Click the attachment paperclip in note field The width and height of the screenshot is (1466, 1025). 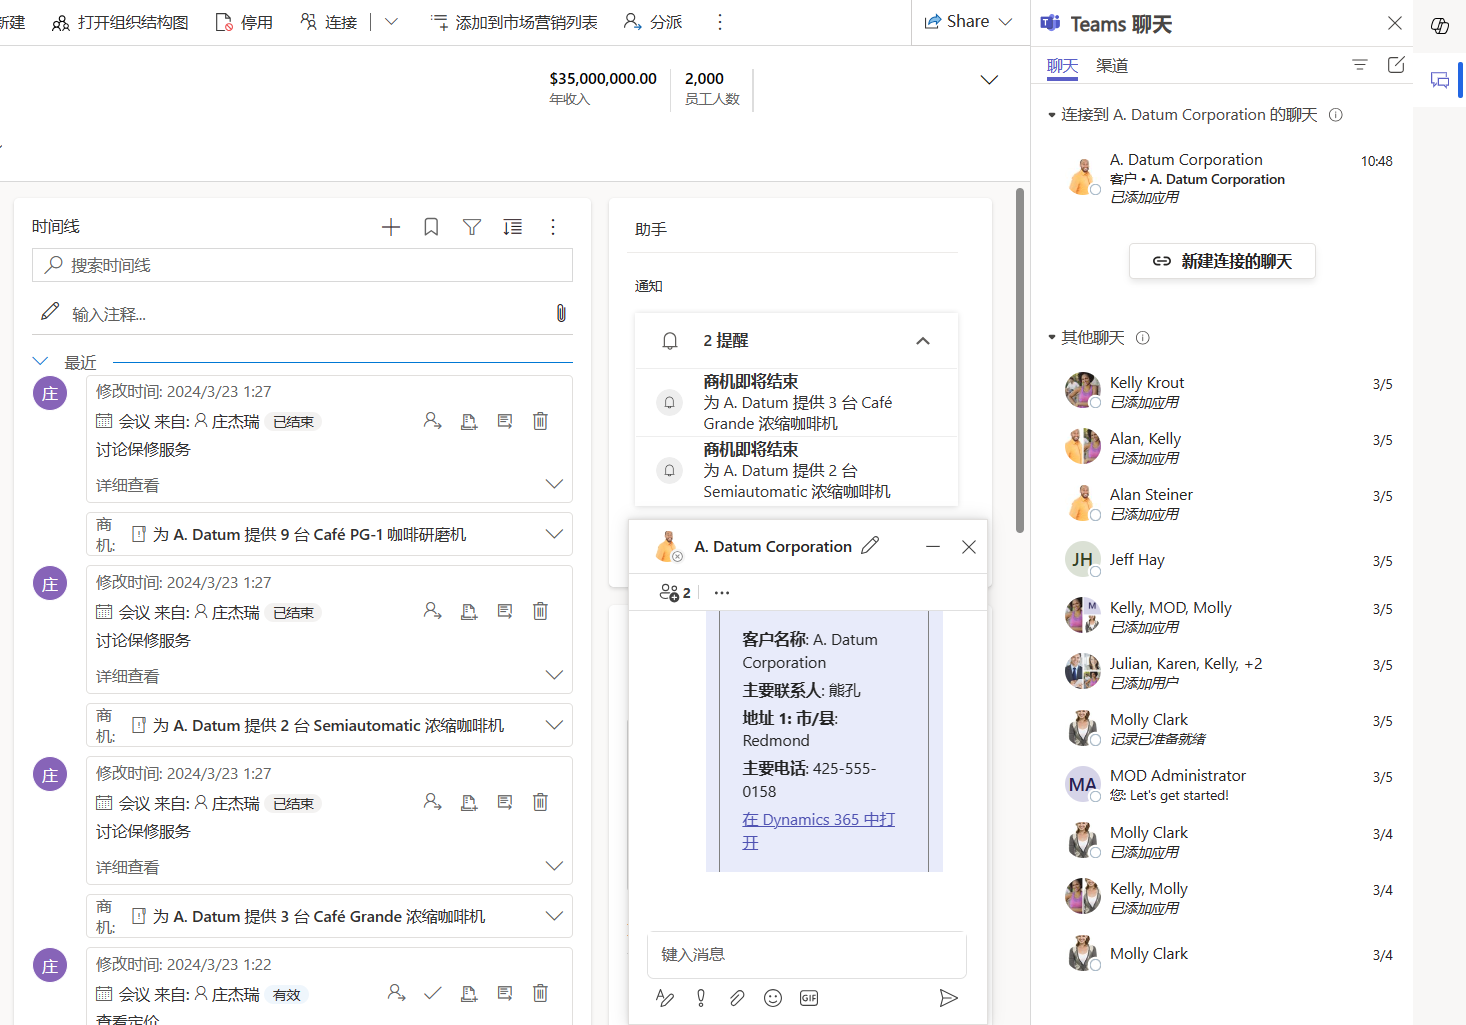pos(561,313)
